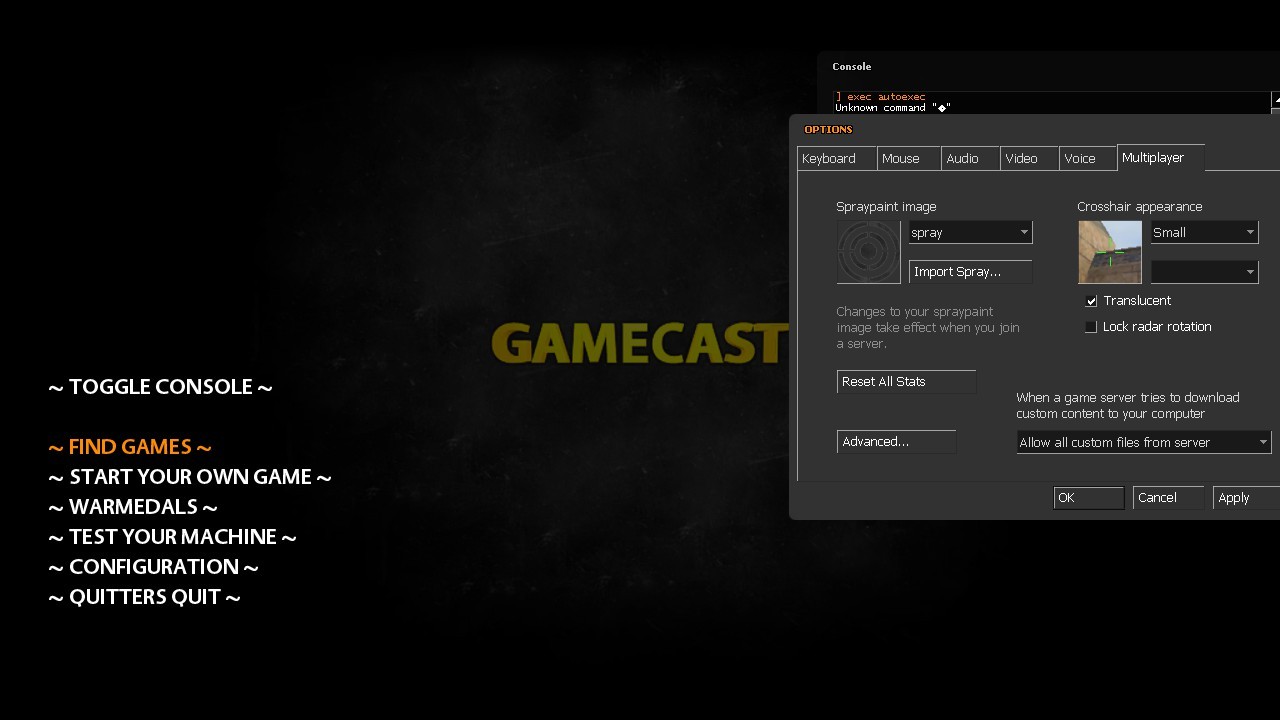Enable Lock radar rotation
The width and height of the screenshot is (1280, 720).
[x=1091, y=326]
